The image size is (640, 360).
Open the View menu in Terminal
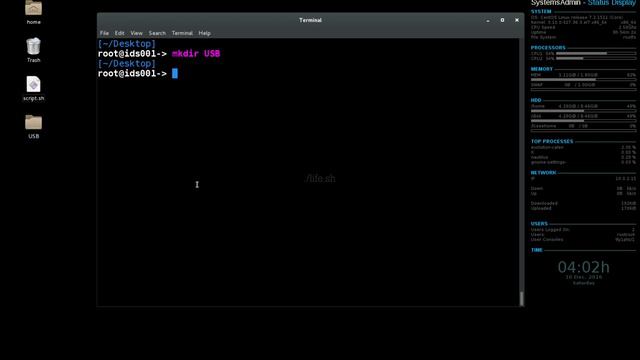(x=136, y=33)
